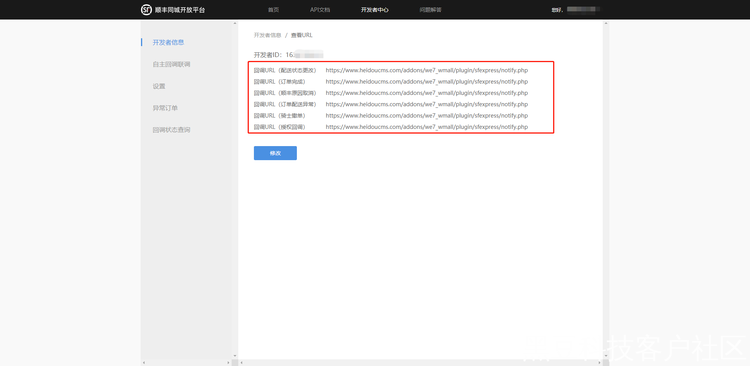Open 设置 in the left sidebar
This screenshot has width=750, height=366.
(x=159, y=86)
